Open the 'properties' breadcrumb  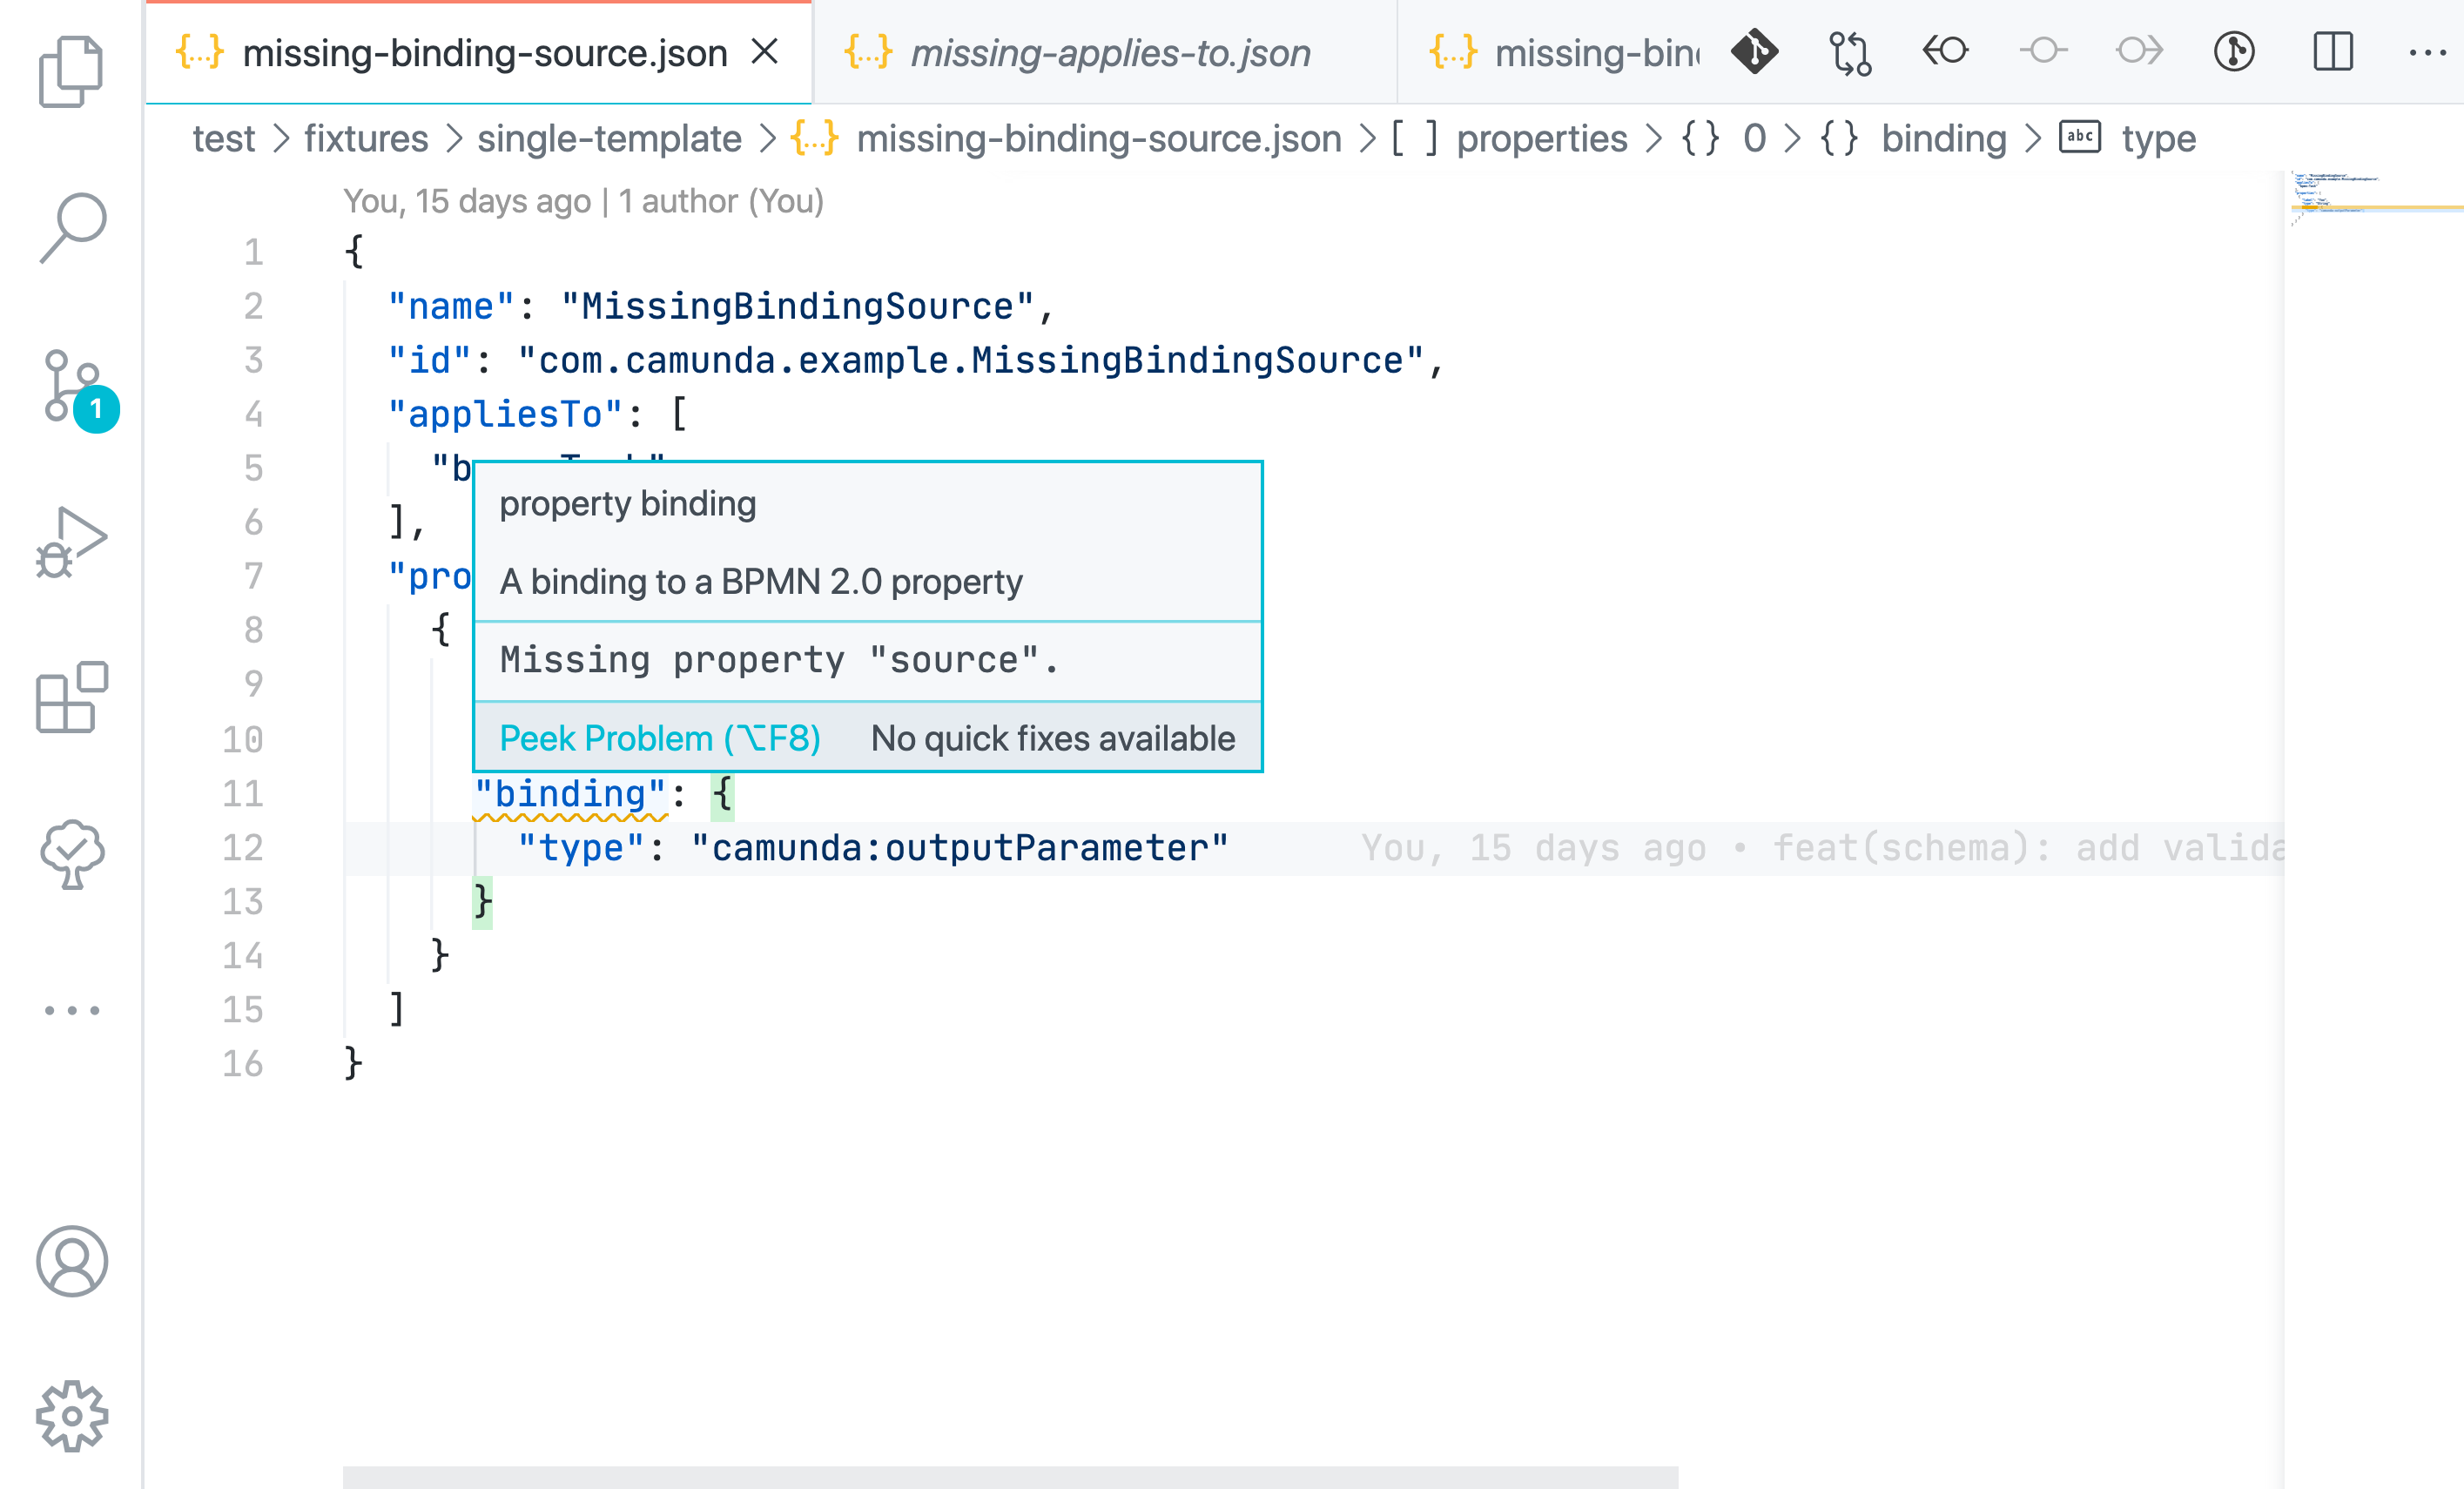[x=1510, y=138]
